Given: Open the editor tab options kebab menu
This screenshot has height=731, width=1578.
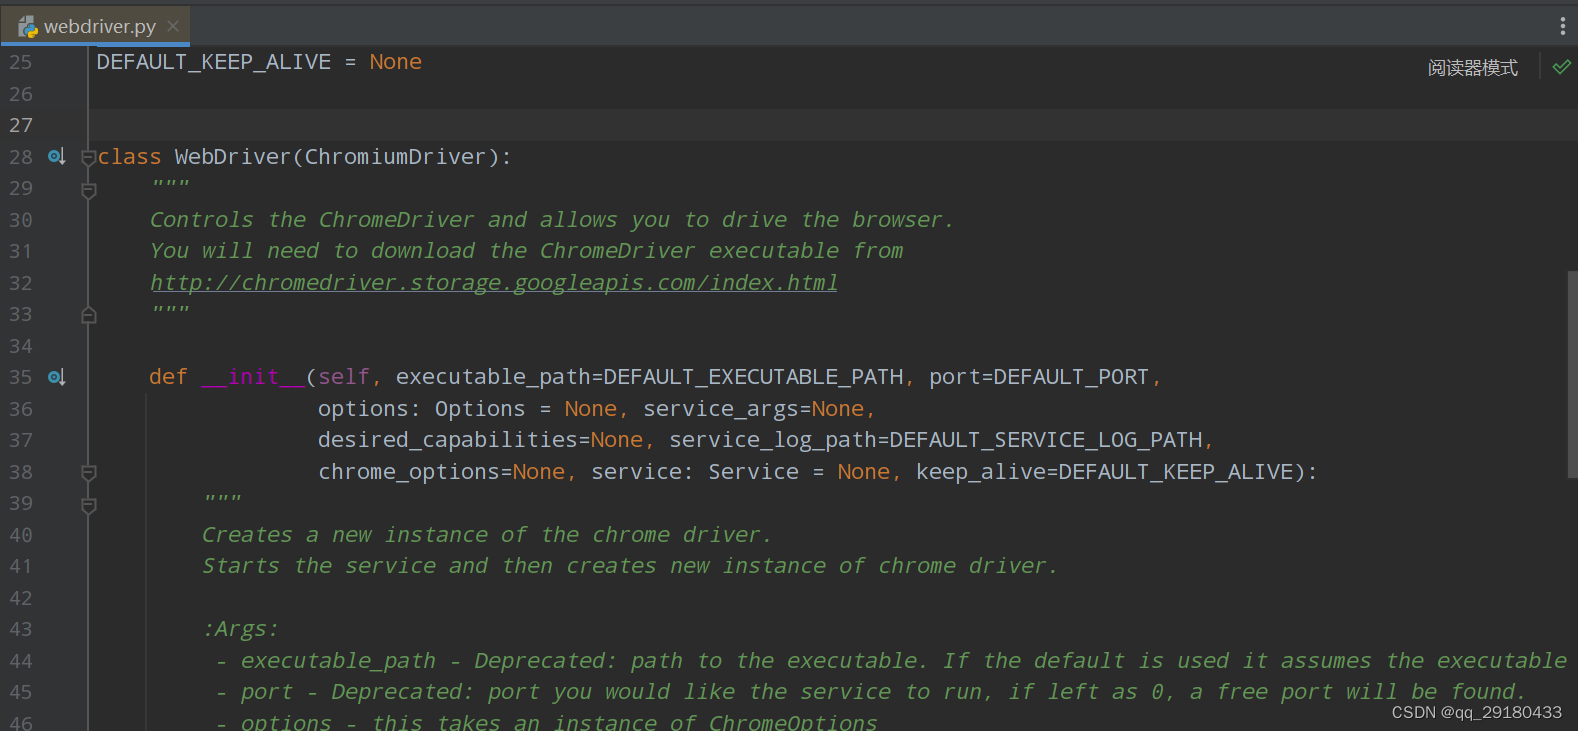Looking at the screenshot, I should (1562, 26).
